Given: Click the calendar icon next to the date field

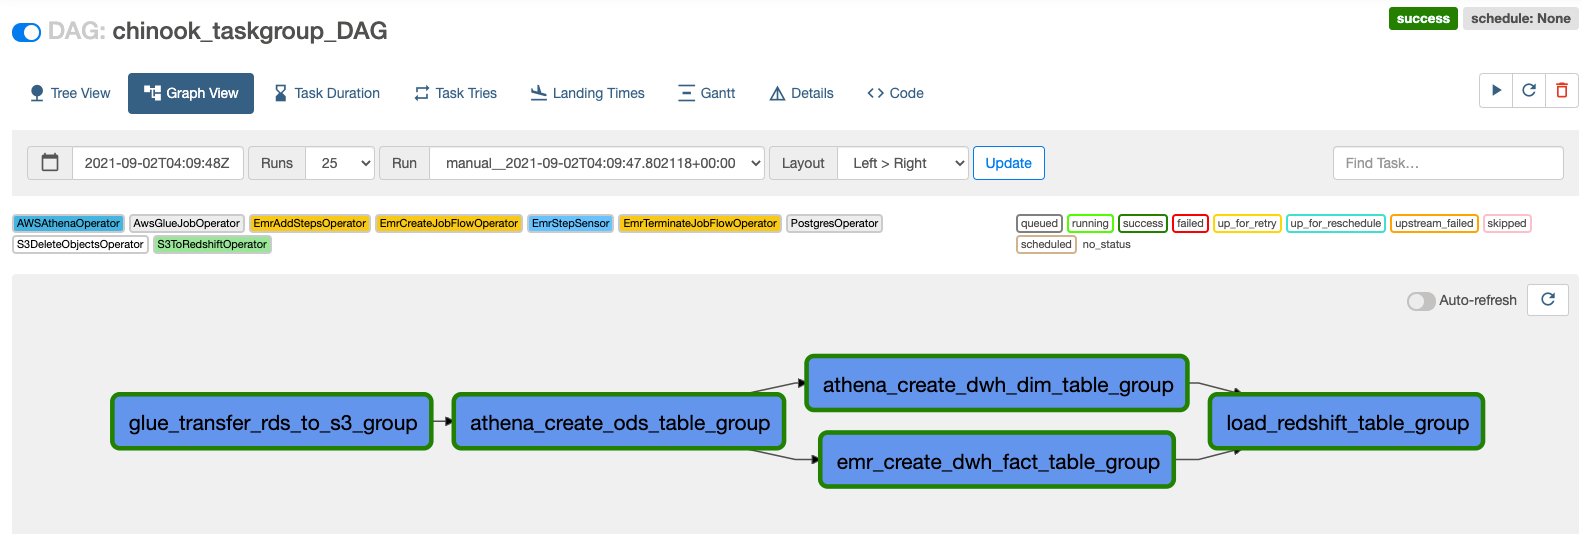Looking at the screenshot, I should [50, 163].
